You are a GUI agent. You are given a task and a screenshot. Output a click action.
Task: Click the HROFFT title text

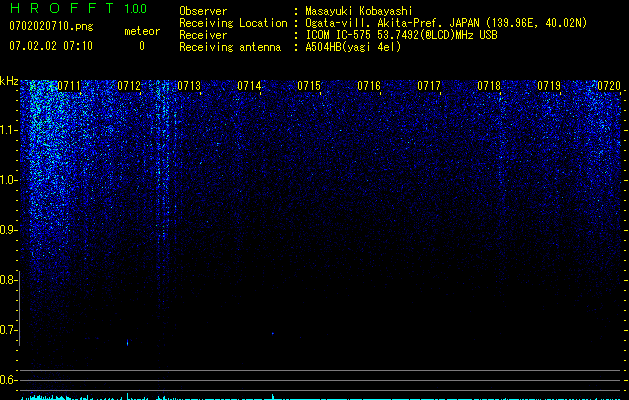62,8
